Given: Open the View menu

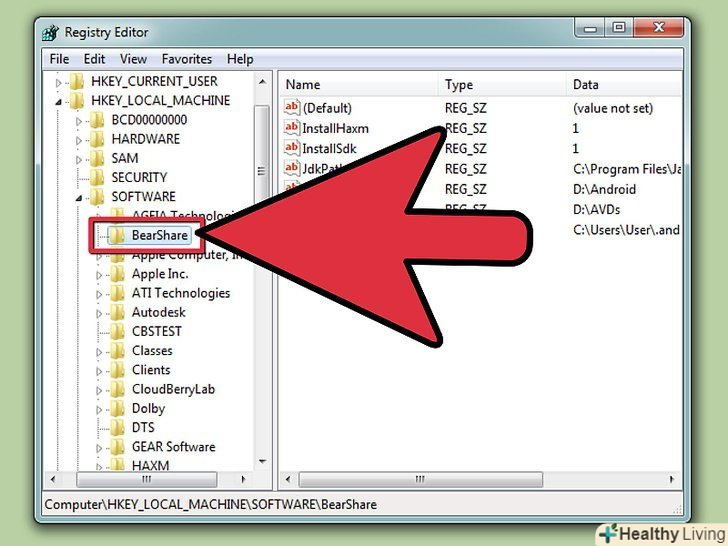Looking at the screenshot, I should (133, 59).
